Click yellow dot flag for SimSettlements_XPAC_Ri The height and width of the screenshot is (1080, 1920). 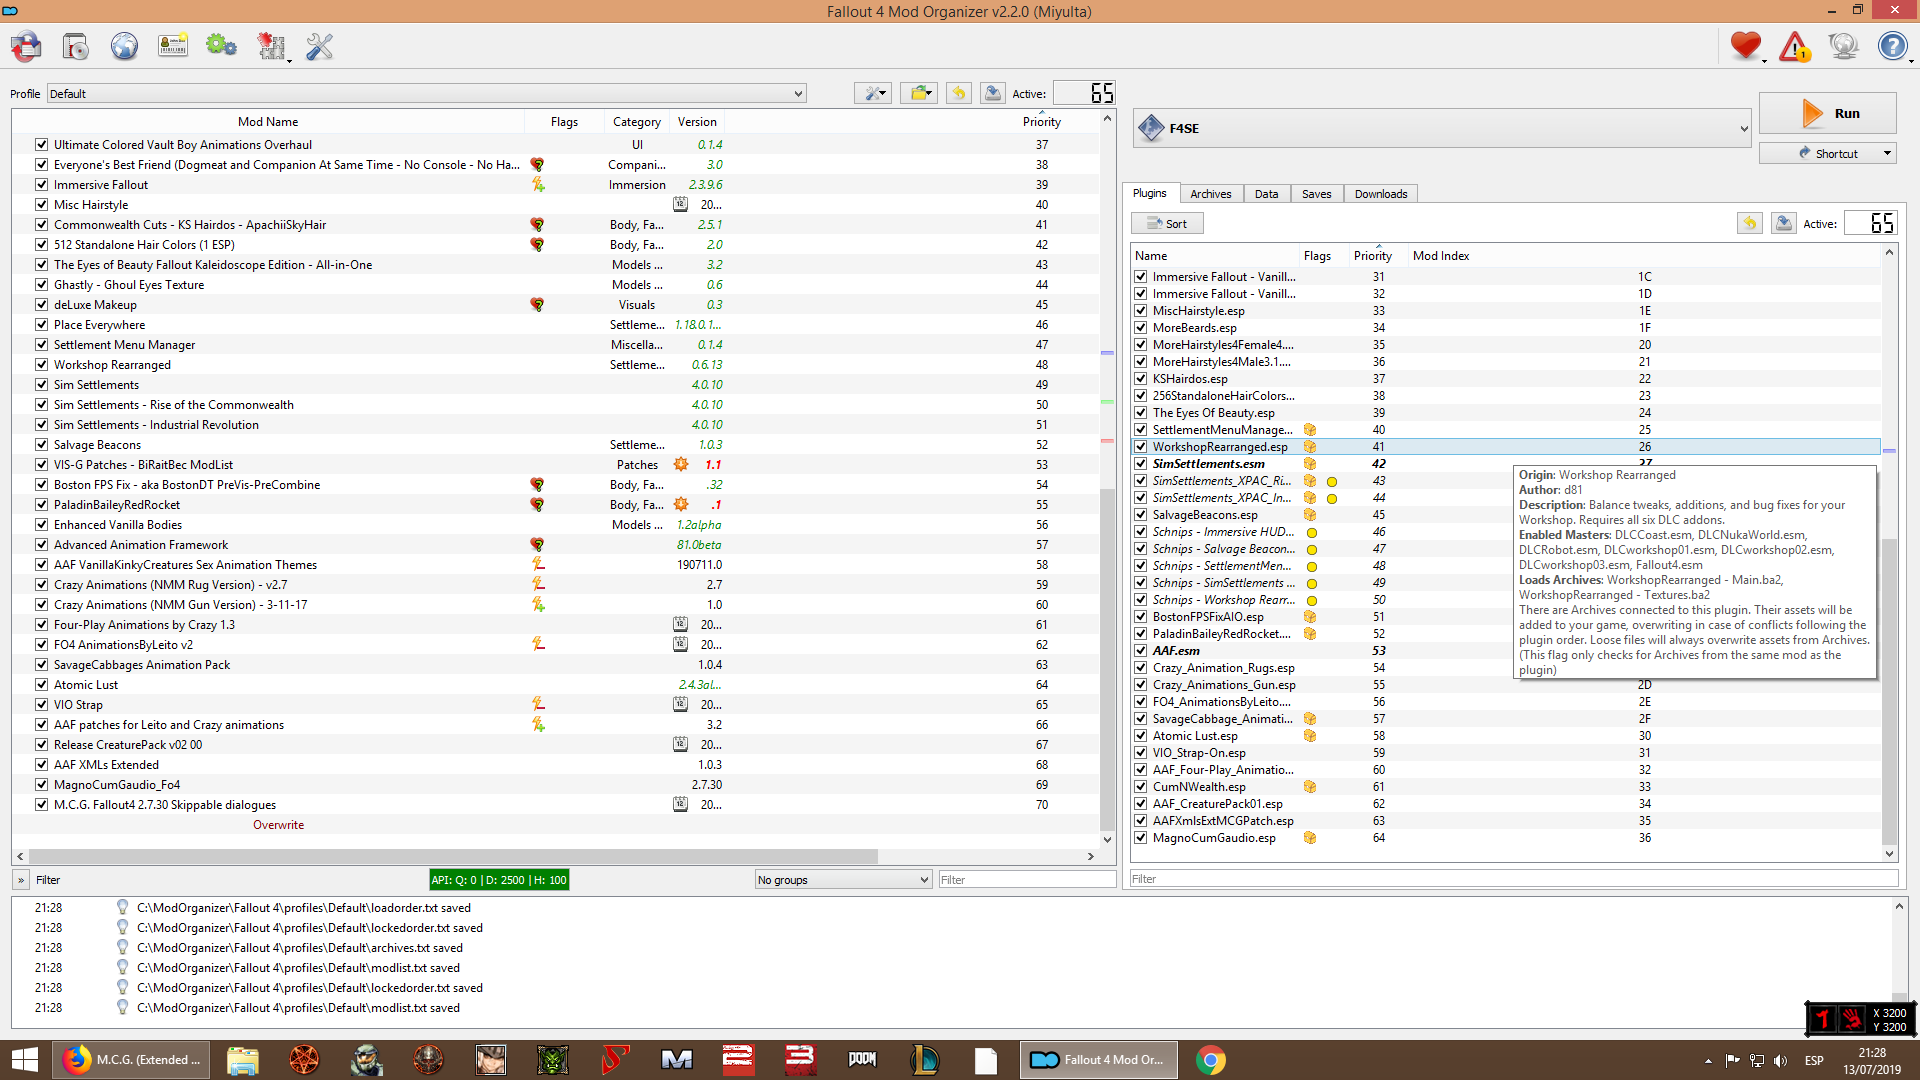click(x=1332, y=481)
